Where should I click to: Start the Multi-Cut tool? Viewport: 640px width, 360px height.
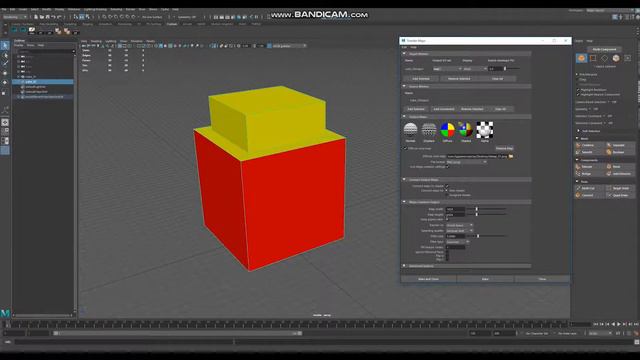point(589,188)
